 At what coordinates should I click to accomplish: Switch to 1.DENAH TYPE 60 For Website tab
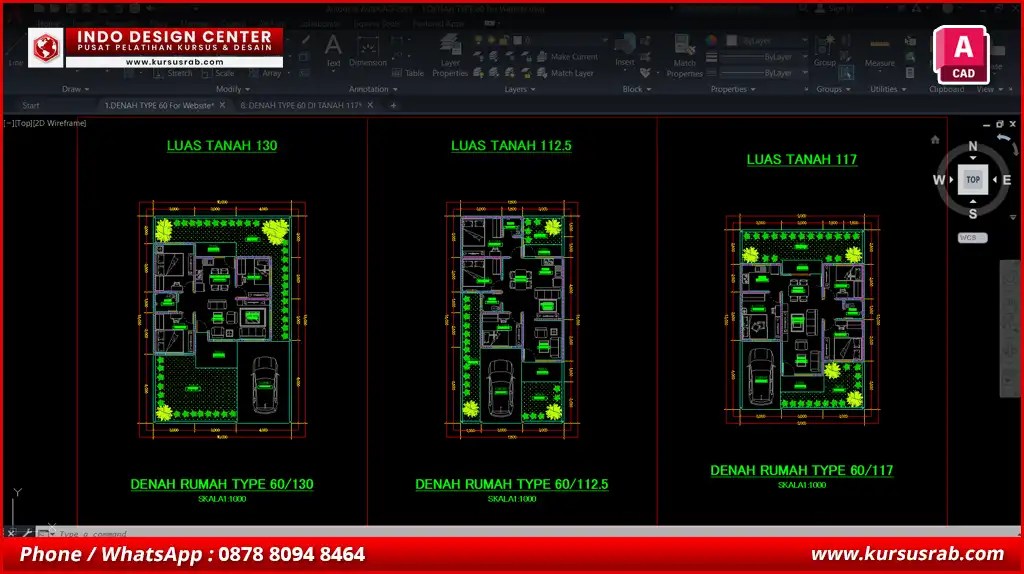[x=159, y=105]
